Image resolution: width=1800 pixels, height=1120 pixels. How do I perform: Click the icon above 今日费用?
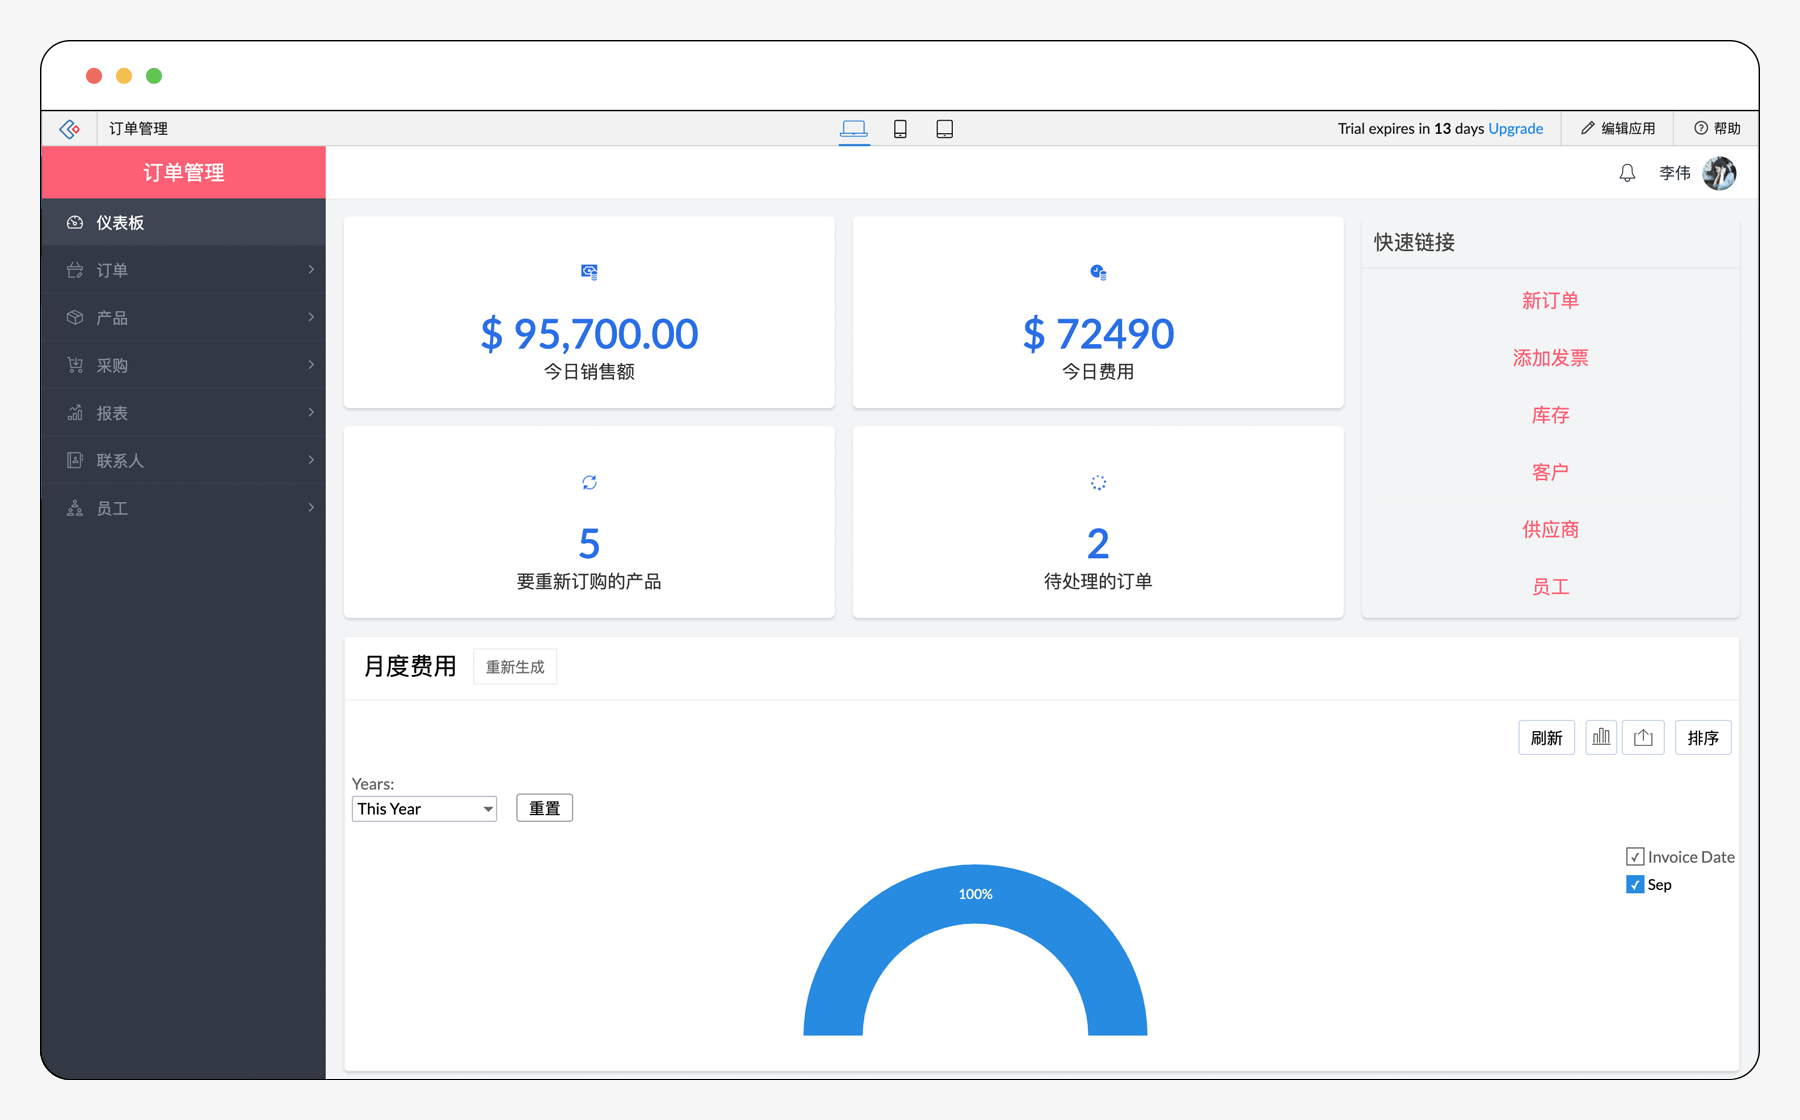[x=1098, y=272]
